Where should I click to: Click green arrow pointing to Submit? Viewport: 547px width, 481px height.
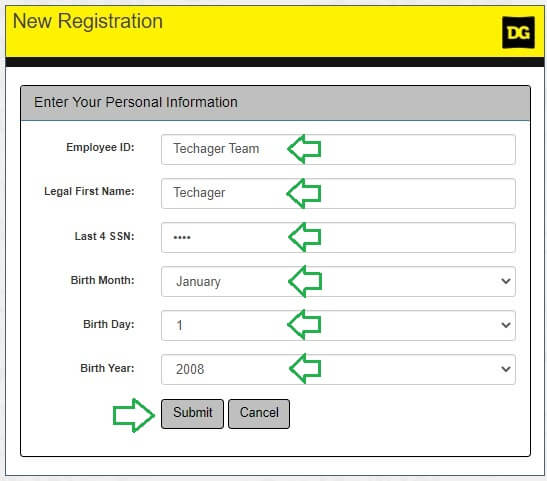134,415
